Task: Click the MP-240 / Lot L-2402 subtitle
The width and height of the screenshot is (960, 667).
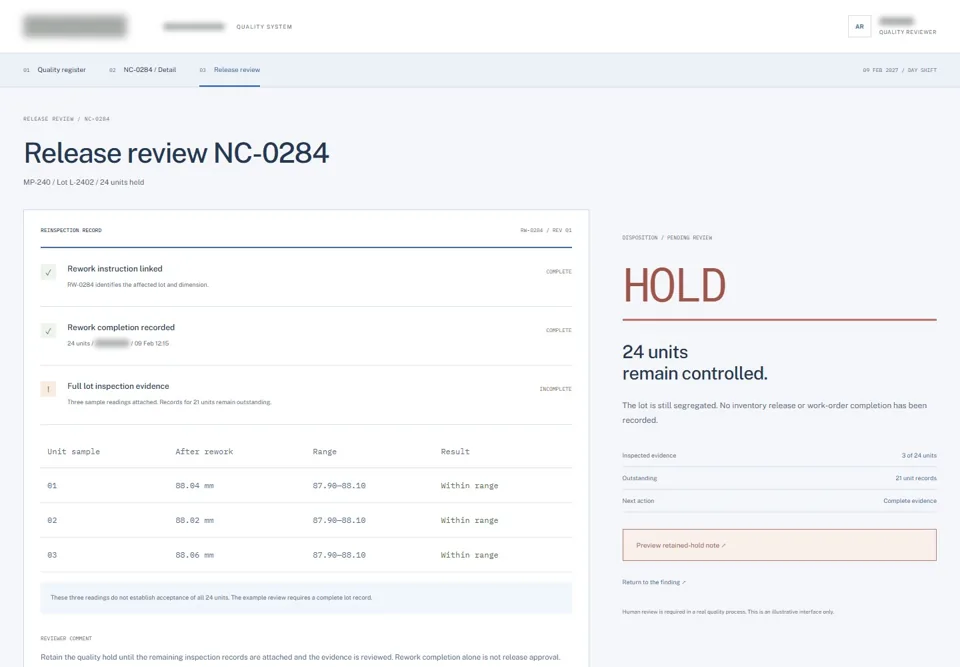Action: pos(84,183)
